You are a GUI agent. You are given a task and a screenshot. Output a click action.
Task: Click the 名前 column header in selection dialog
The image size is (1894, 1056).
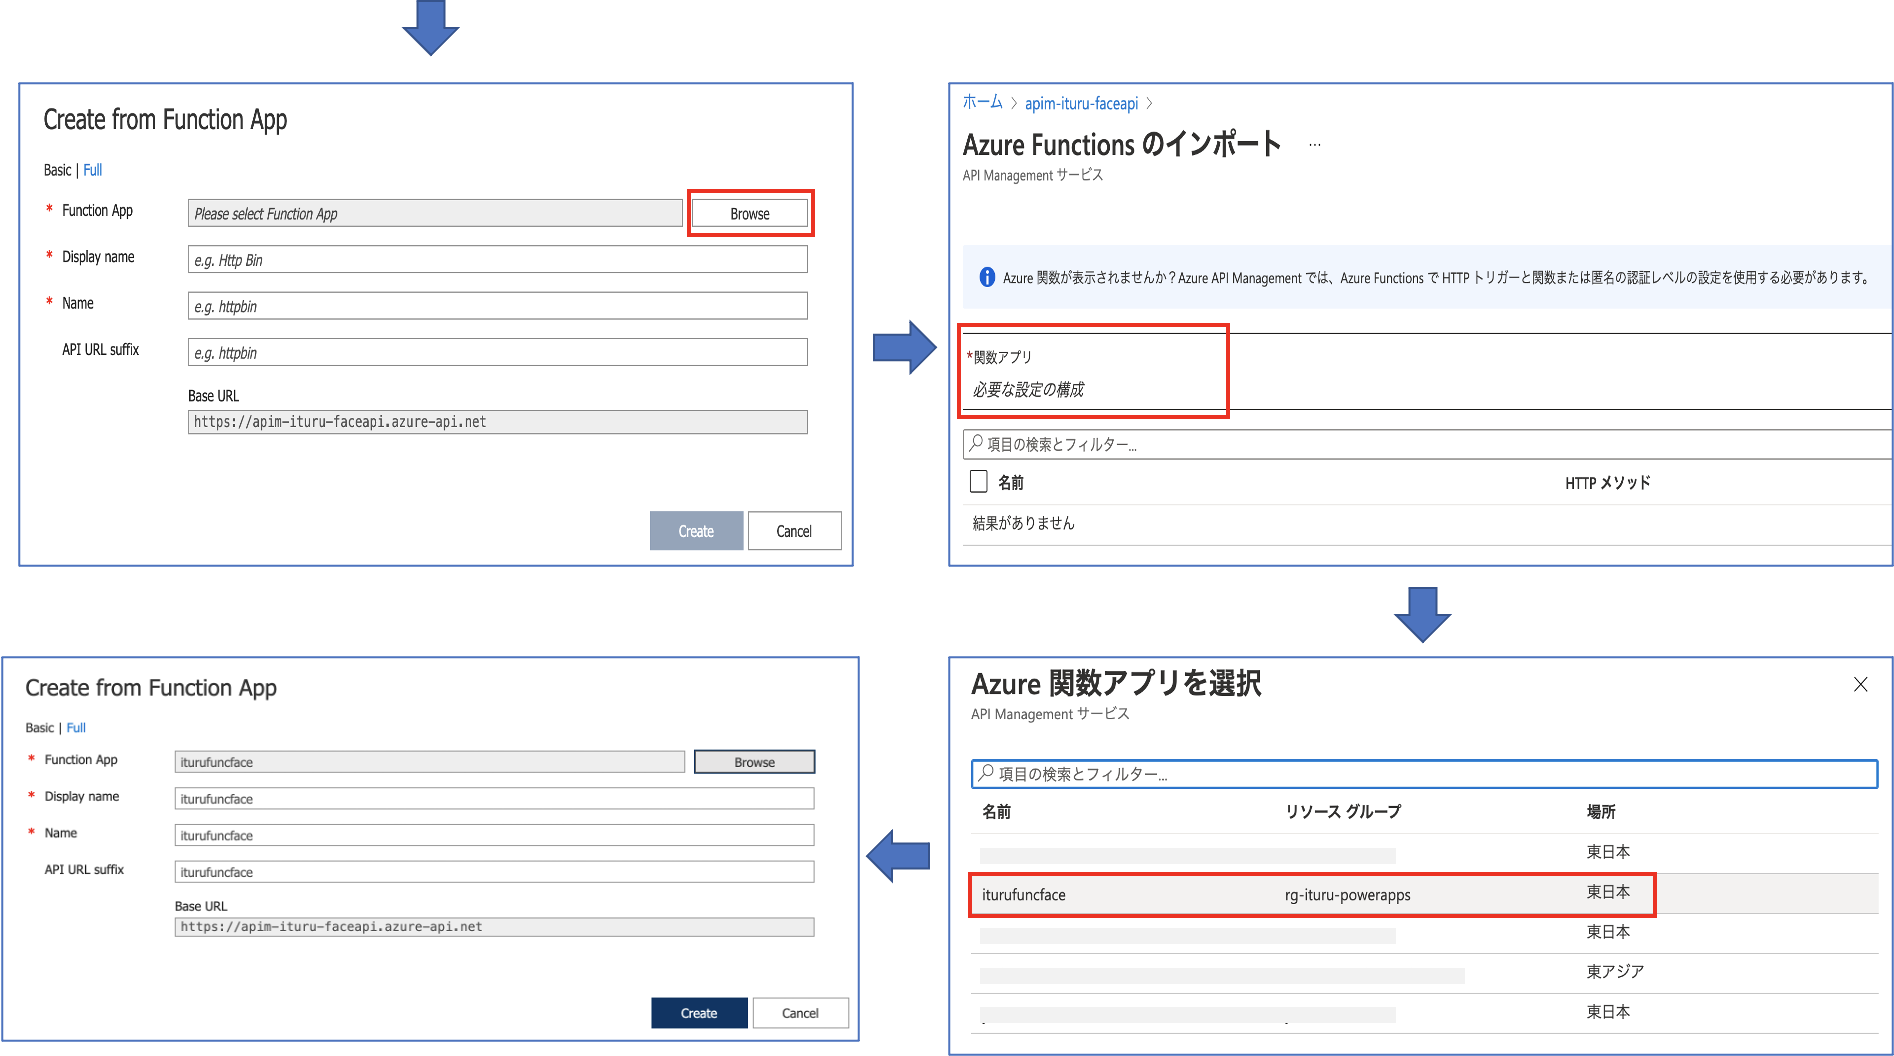pos(996,812)
